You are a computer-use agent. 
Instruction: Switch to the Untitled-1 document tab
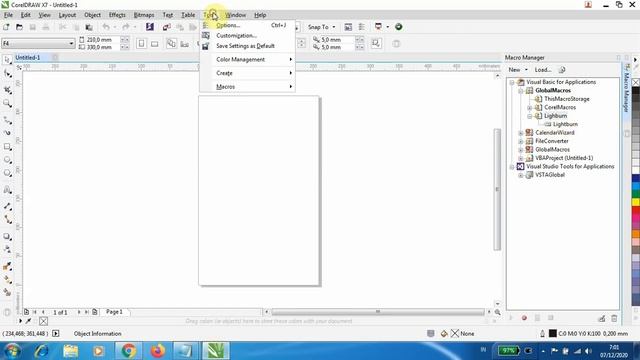coord(28,58)
